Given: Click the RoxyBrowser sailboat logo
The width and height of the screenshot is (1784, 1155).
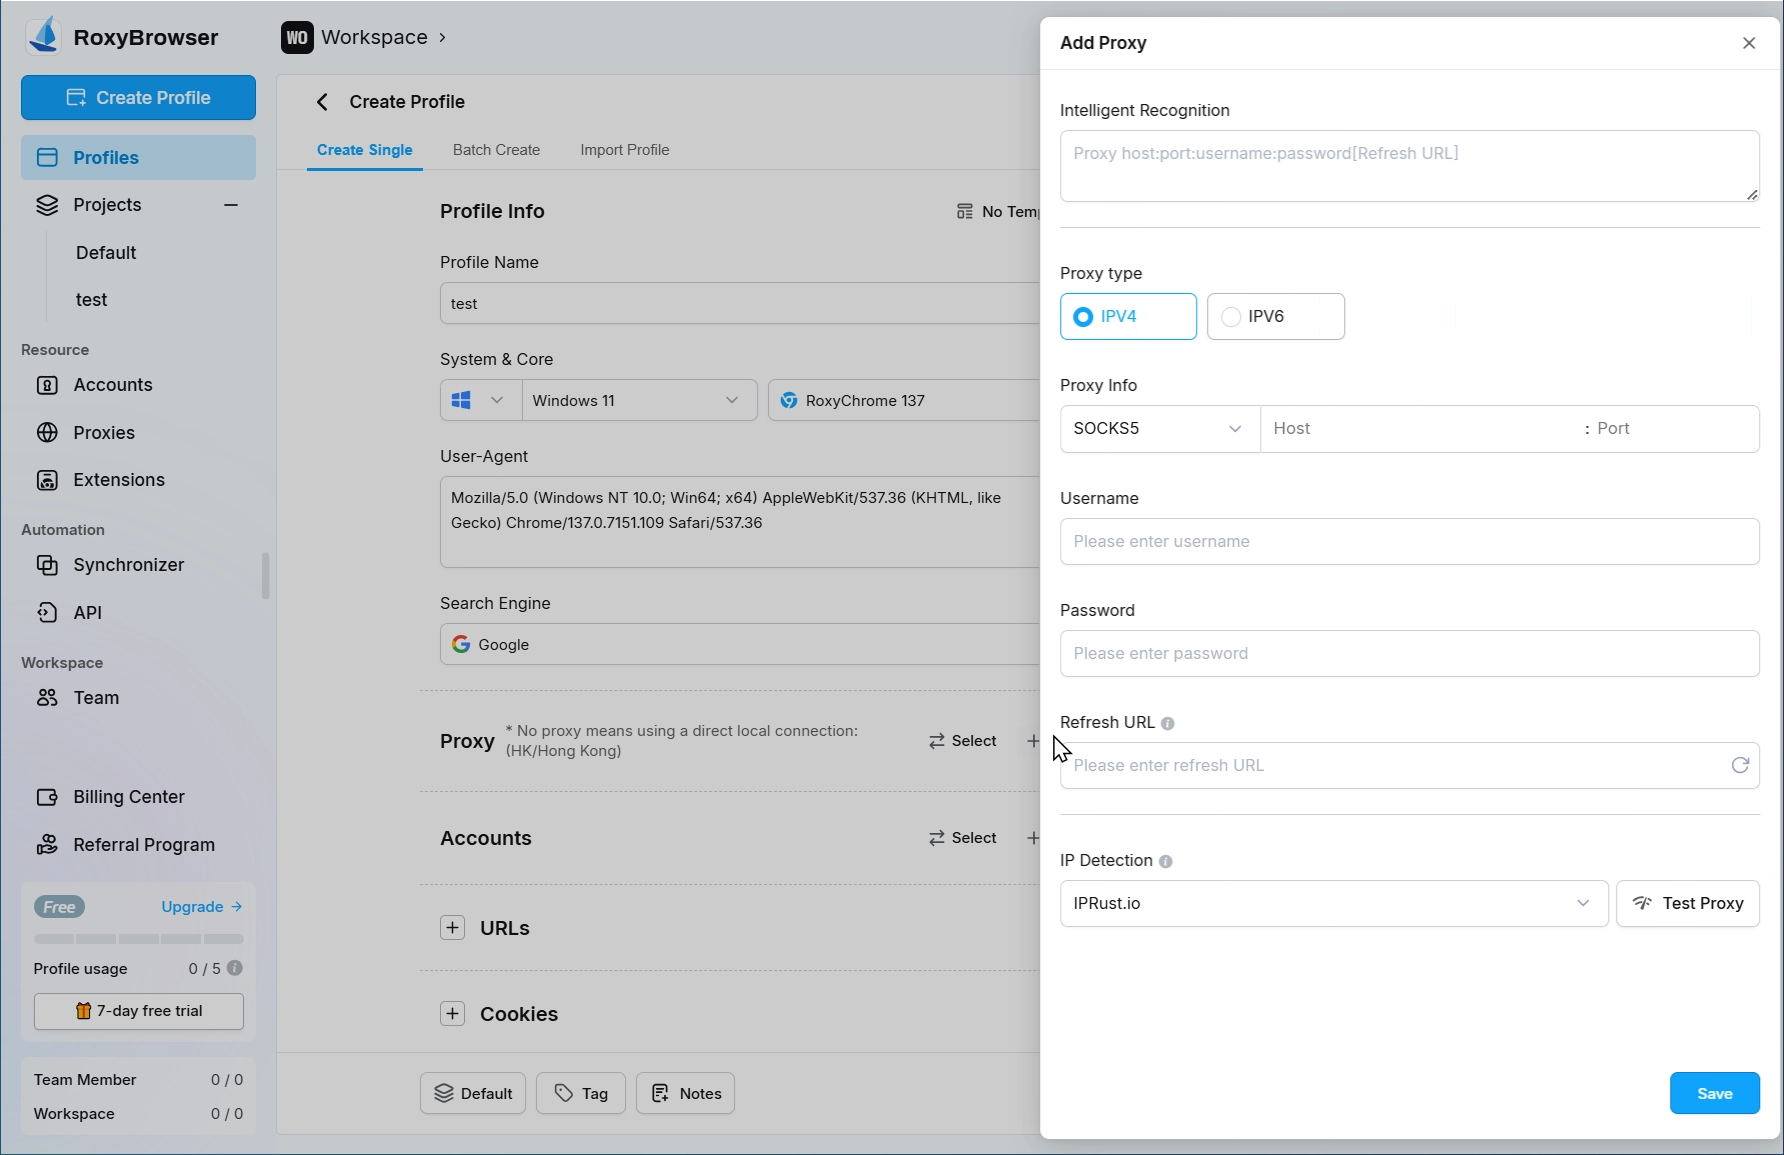Looking at the screenshot, I should (x=44, y=36).
